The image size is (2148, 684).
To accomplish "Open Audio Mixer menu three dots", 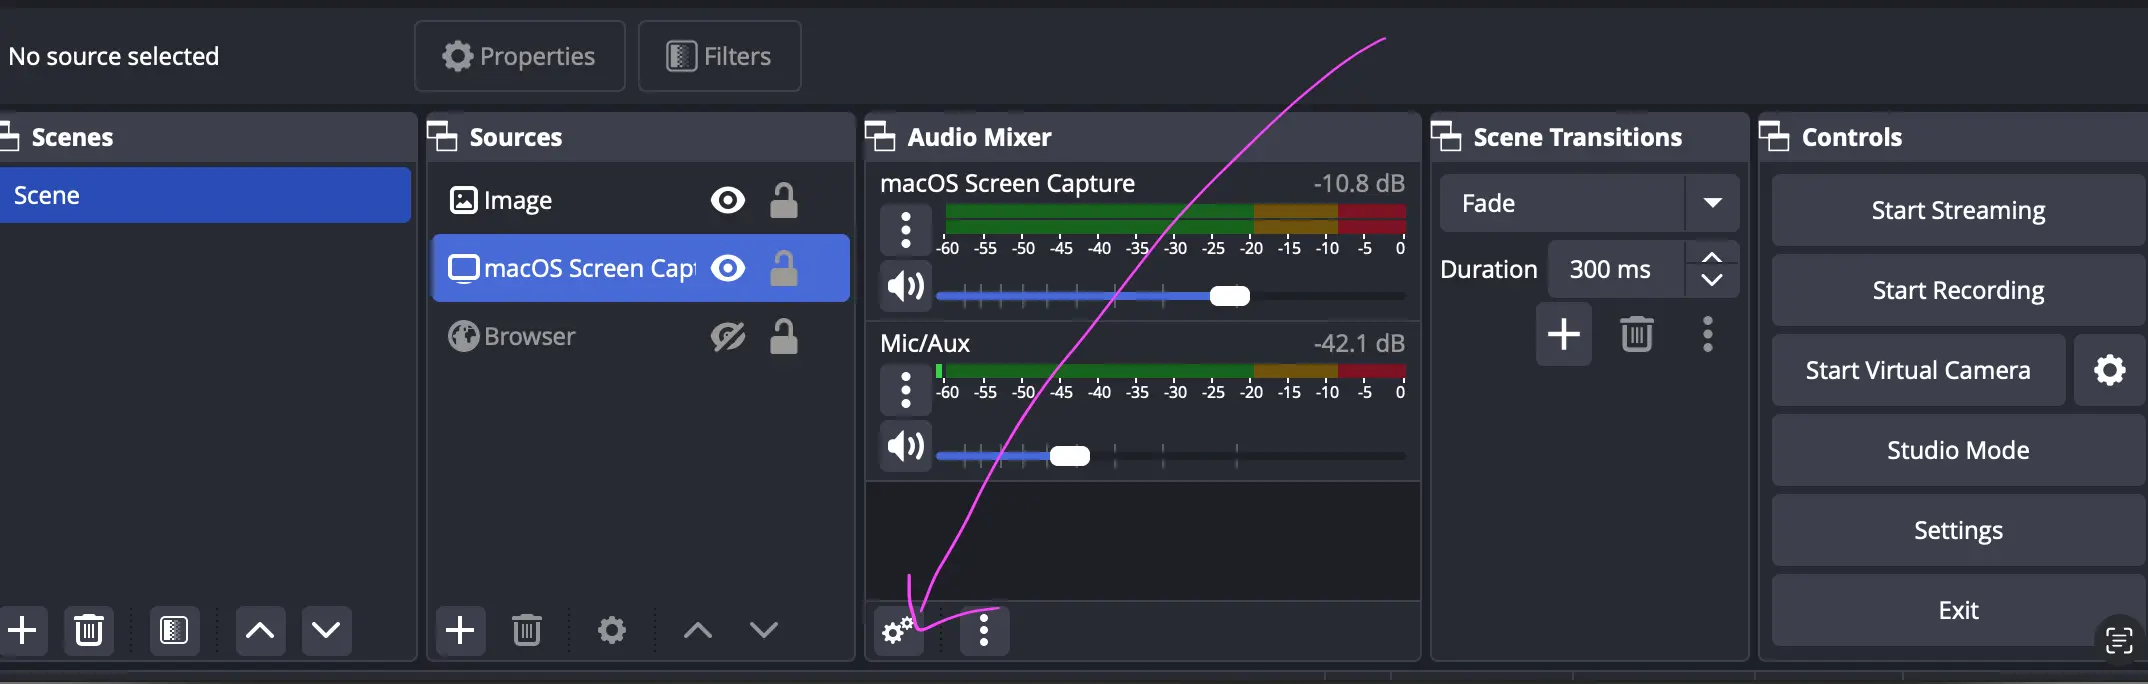I will [984, 631].
